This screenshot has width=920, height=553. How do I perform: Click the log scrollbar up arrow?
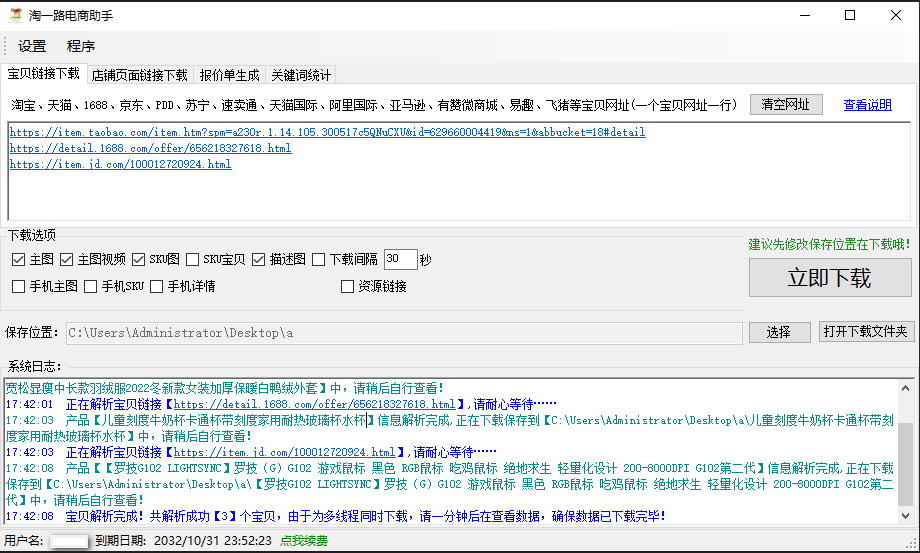[905, 388]
